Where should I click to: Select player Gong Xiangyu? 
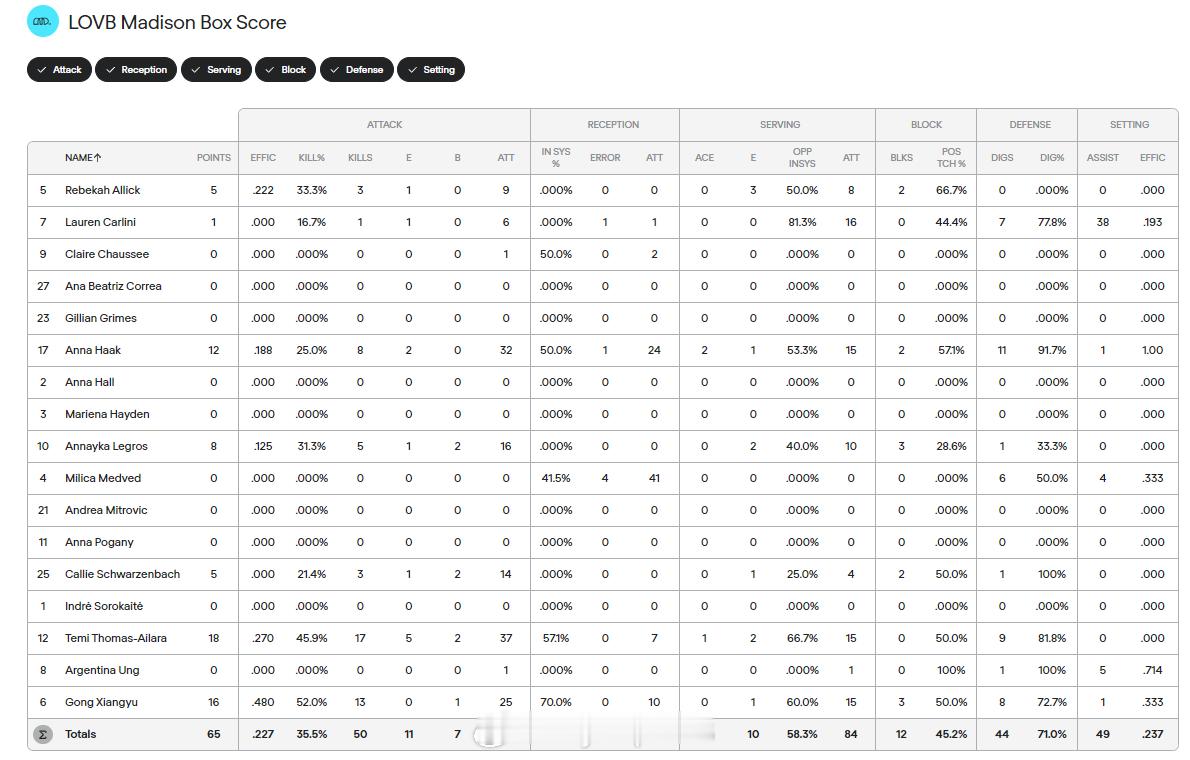(x=101, y=702)
